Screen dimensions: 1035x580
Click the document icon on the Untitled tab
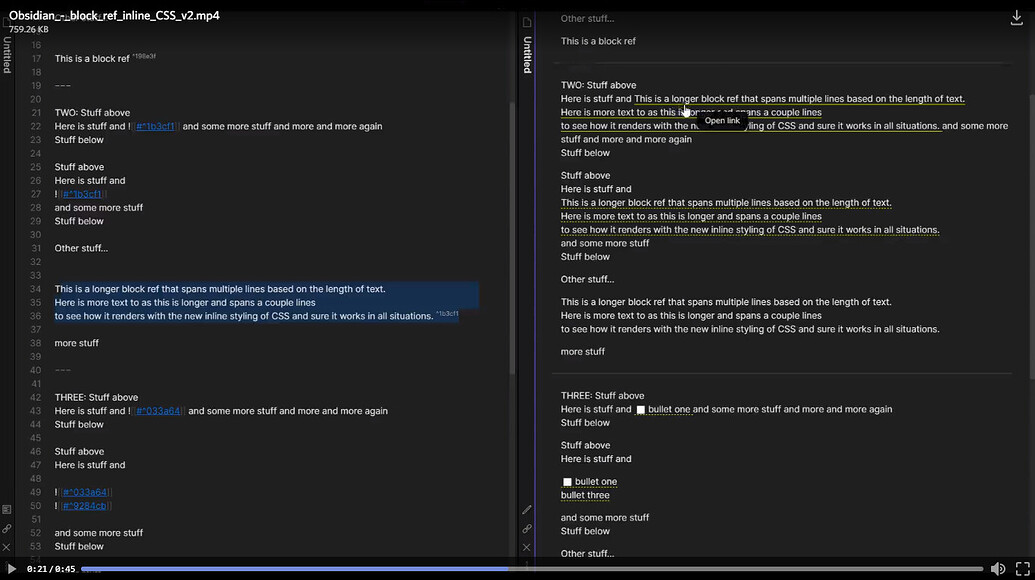tap(527, 21)
